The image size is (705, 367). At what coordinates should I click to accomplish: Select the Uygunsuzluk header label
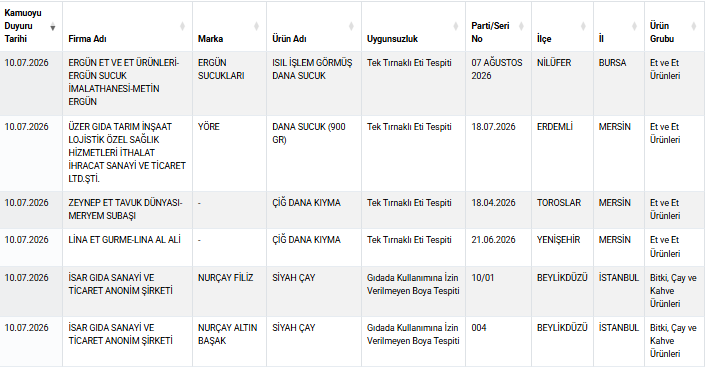pyautogui.click(x=392, y=39)
